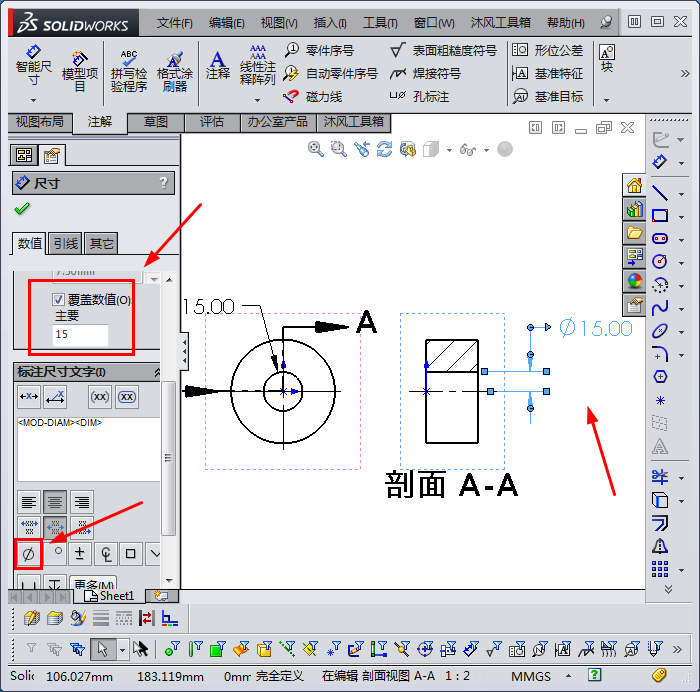The height and width of the screenshot is (692, 700).
Task: Insert diameter symbol into dimension text
Action: click(28, 553)
